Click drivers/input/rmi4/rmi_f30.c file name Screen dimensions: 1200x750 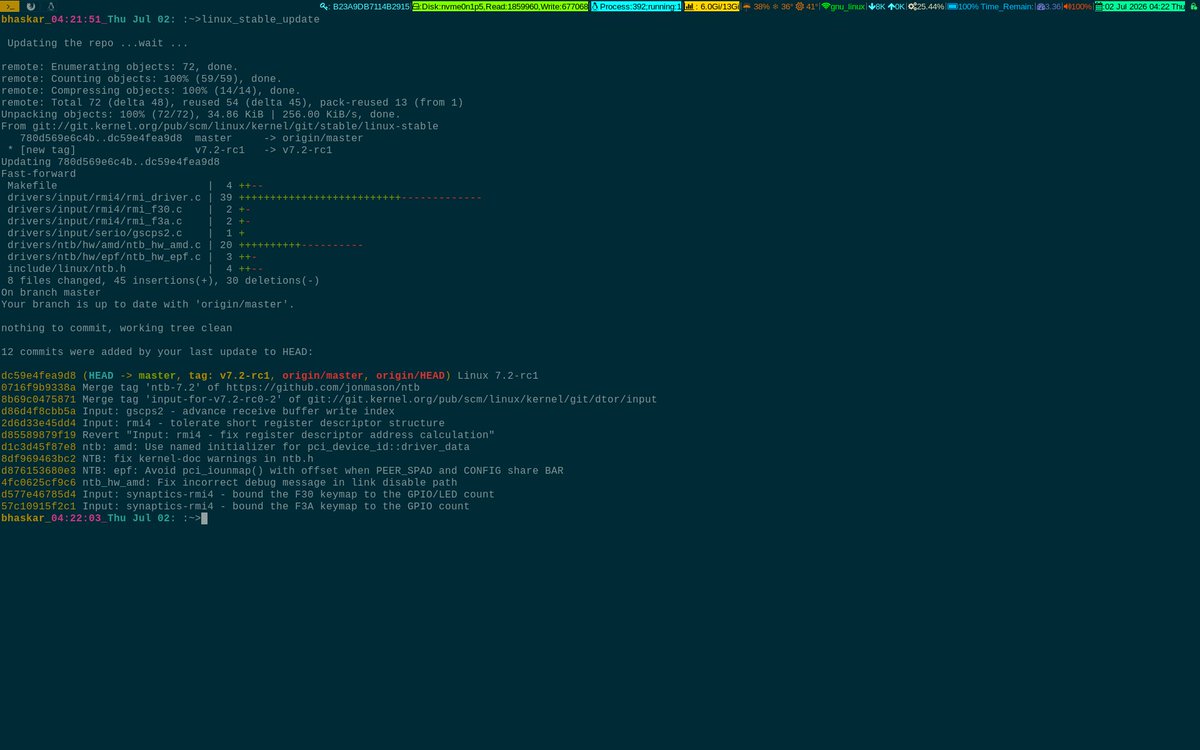coord(94,210)
